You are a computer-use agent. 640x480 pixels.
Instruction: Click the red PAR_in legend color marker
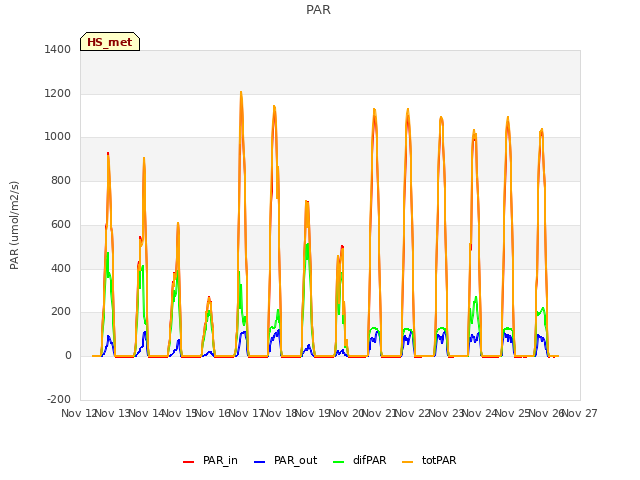click(x=189, y=462)
